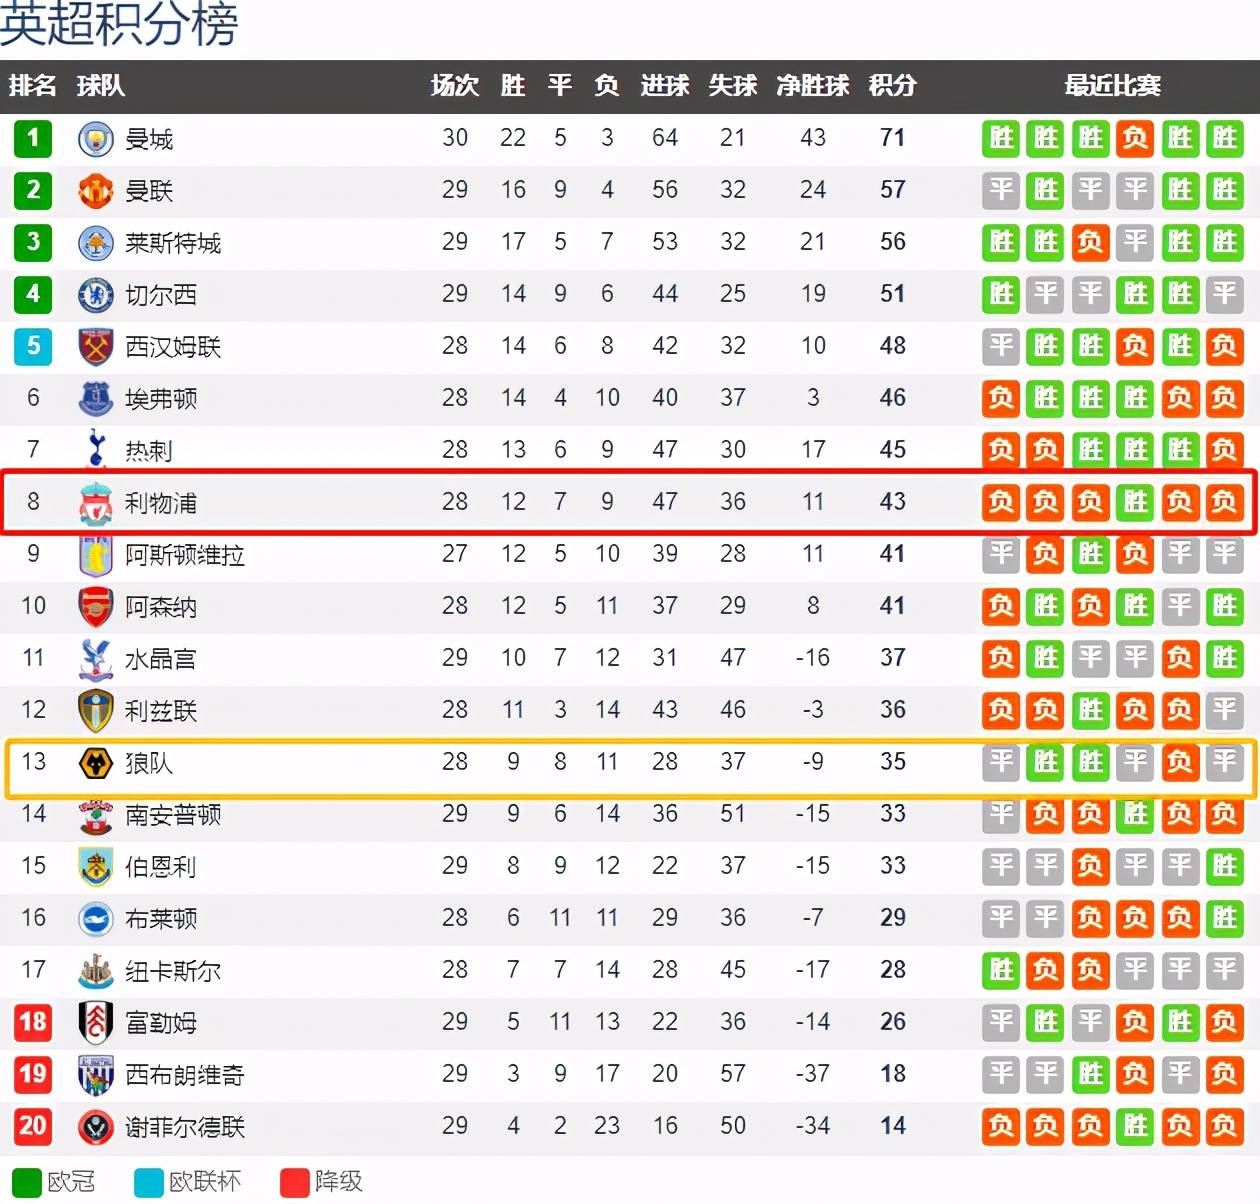Click the Tottenham cockerel crest
This screenshot has height=1204, width=1260.
(x=96, y=449)
